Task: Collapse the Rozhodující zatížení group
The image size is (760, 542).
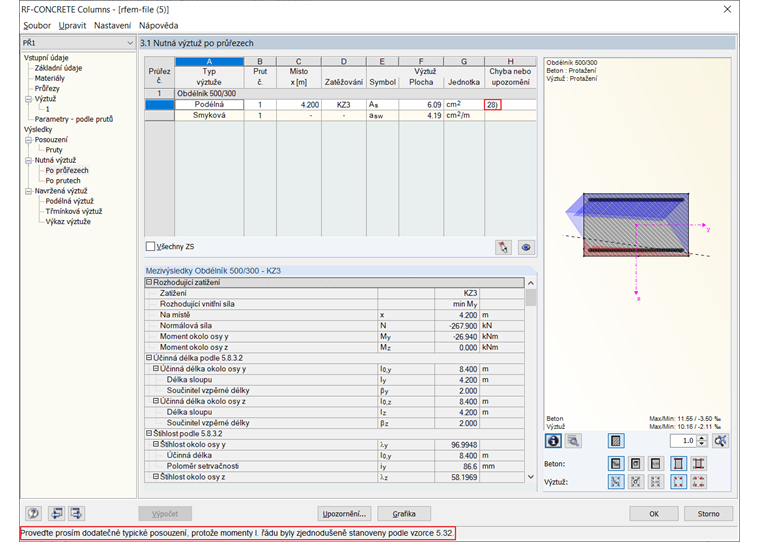Action: tap(149, 282)
